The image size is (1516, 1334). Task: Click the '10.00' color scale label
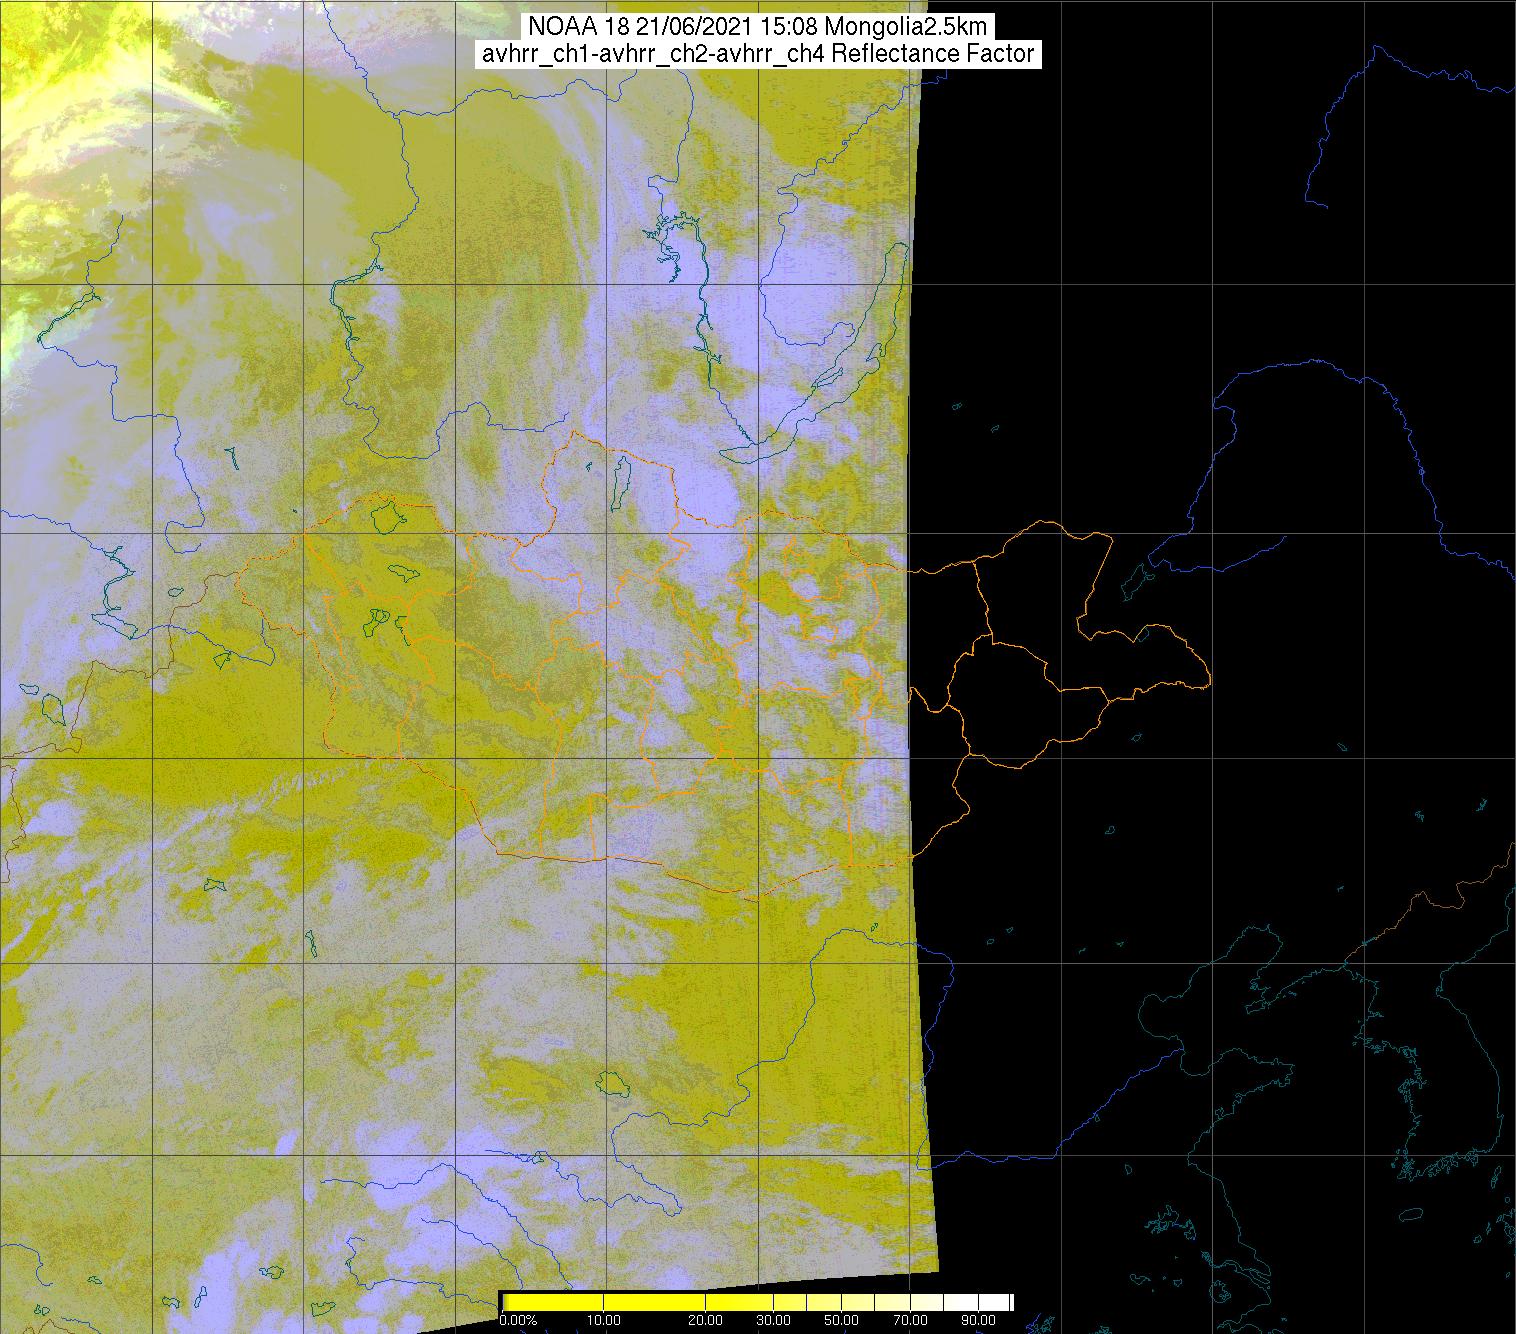pyautogui.click(x=605, y=1321)
